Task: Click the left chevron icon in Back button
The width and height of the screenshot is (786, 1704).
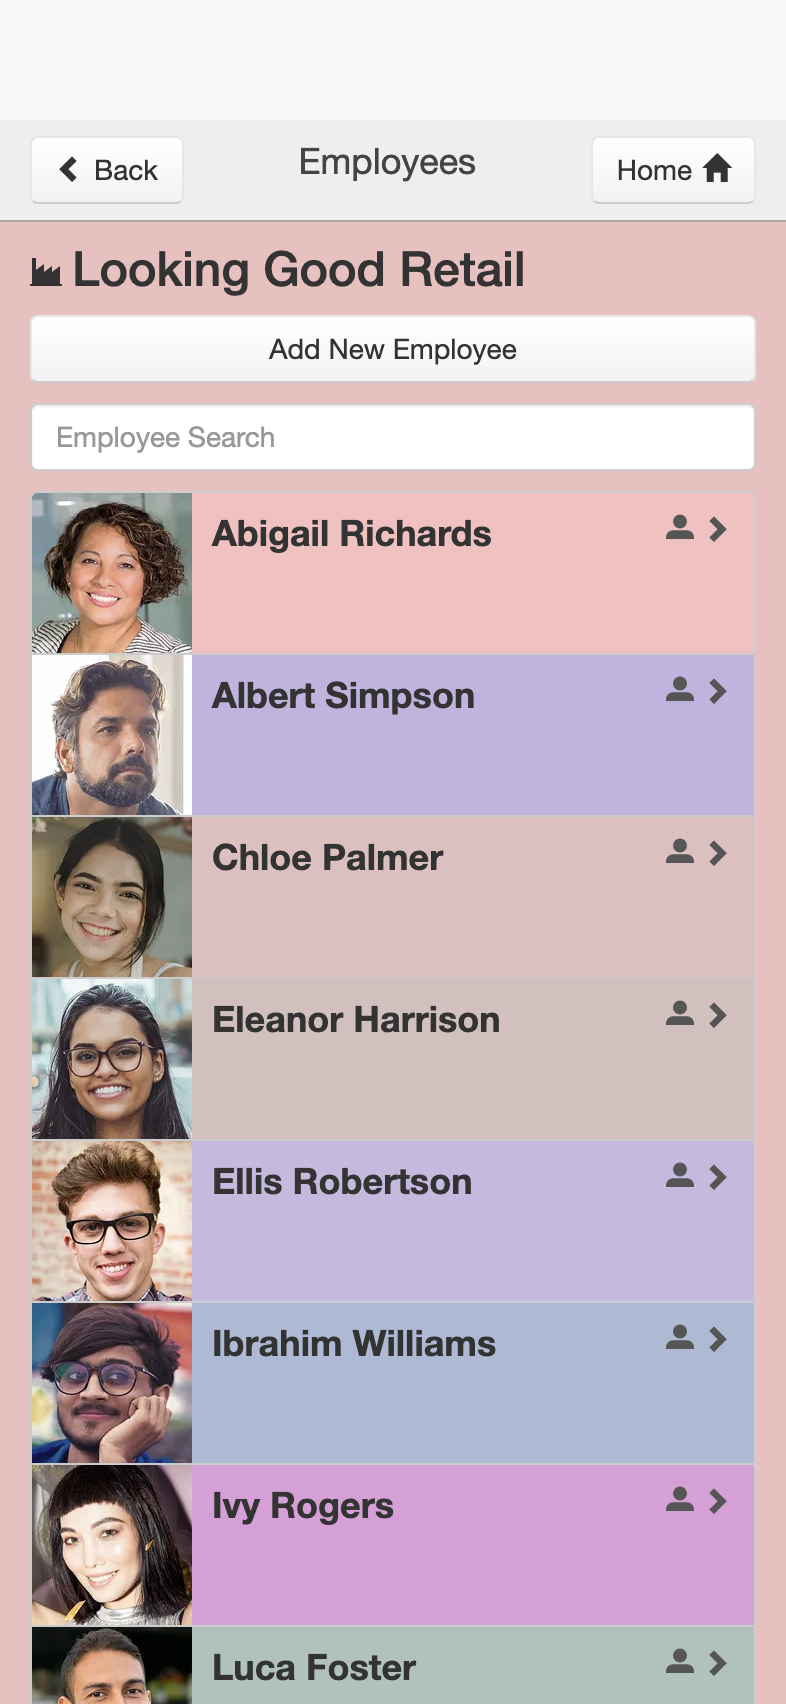Action: [x=69, y=170]
